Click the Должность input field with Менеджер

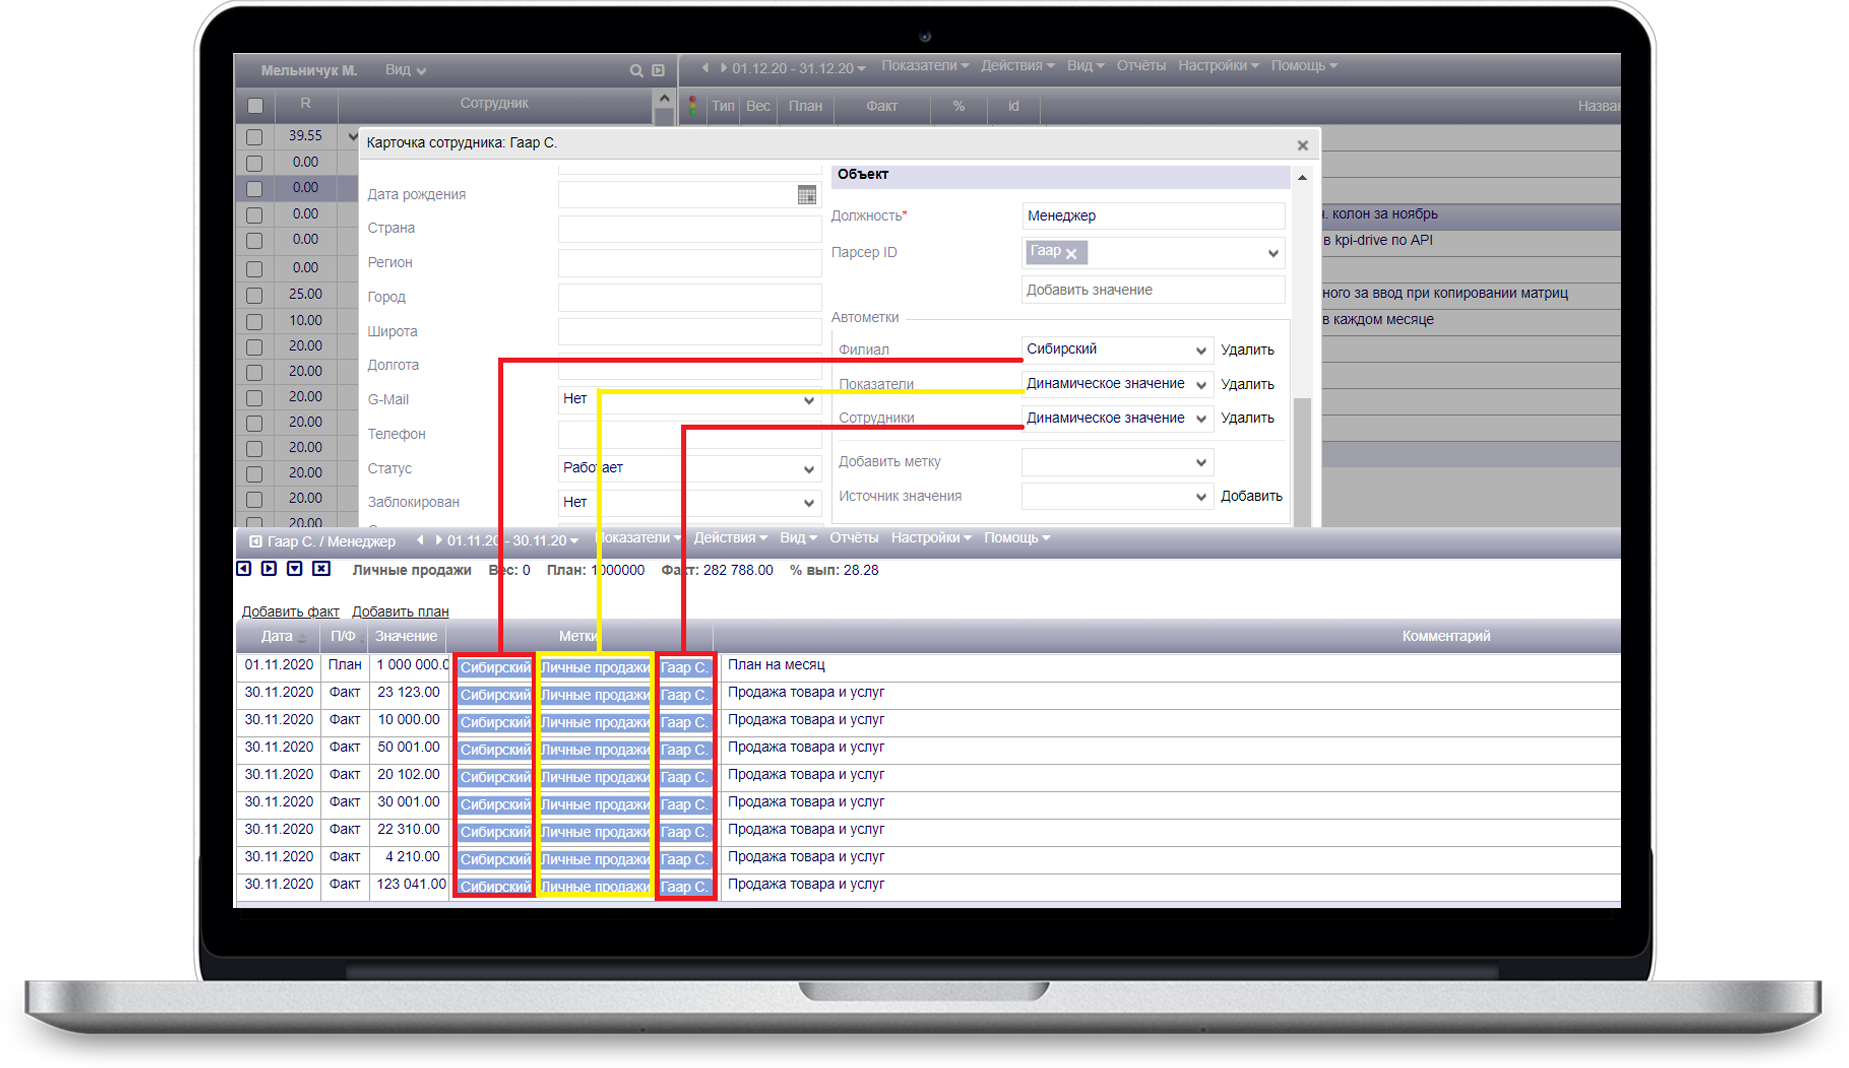[1152, 216]
